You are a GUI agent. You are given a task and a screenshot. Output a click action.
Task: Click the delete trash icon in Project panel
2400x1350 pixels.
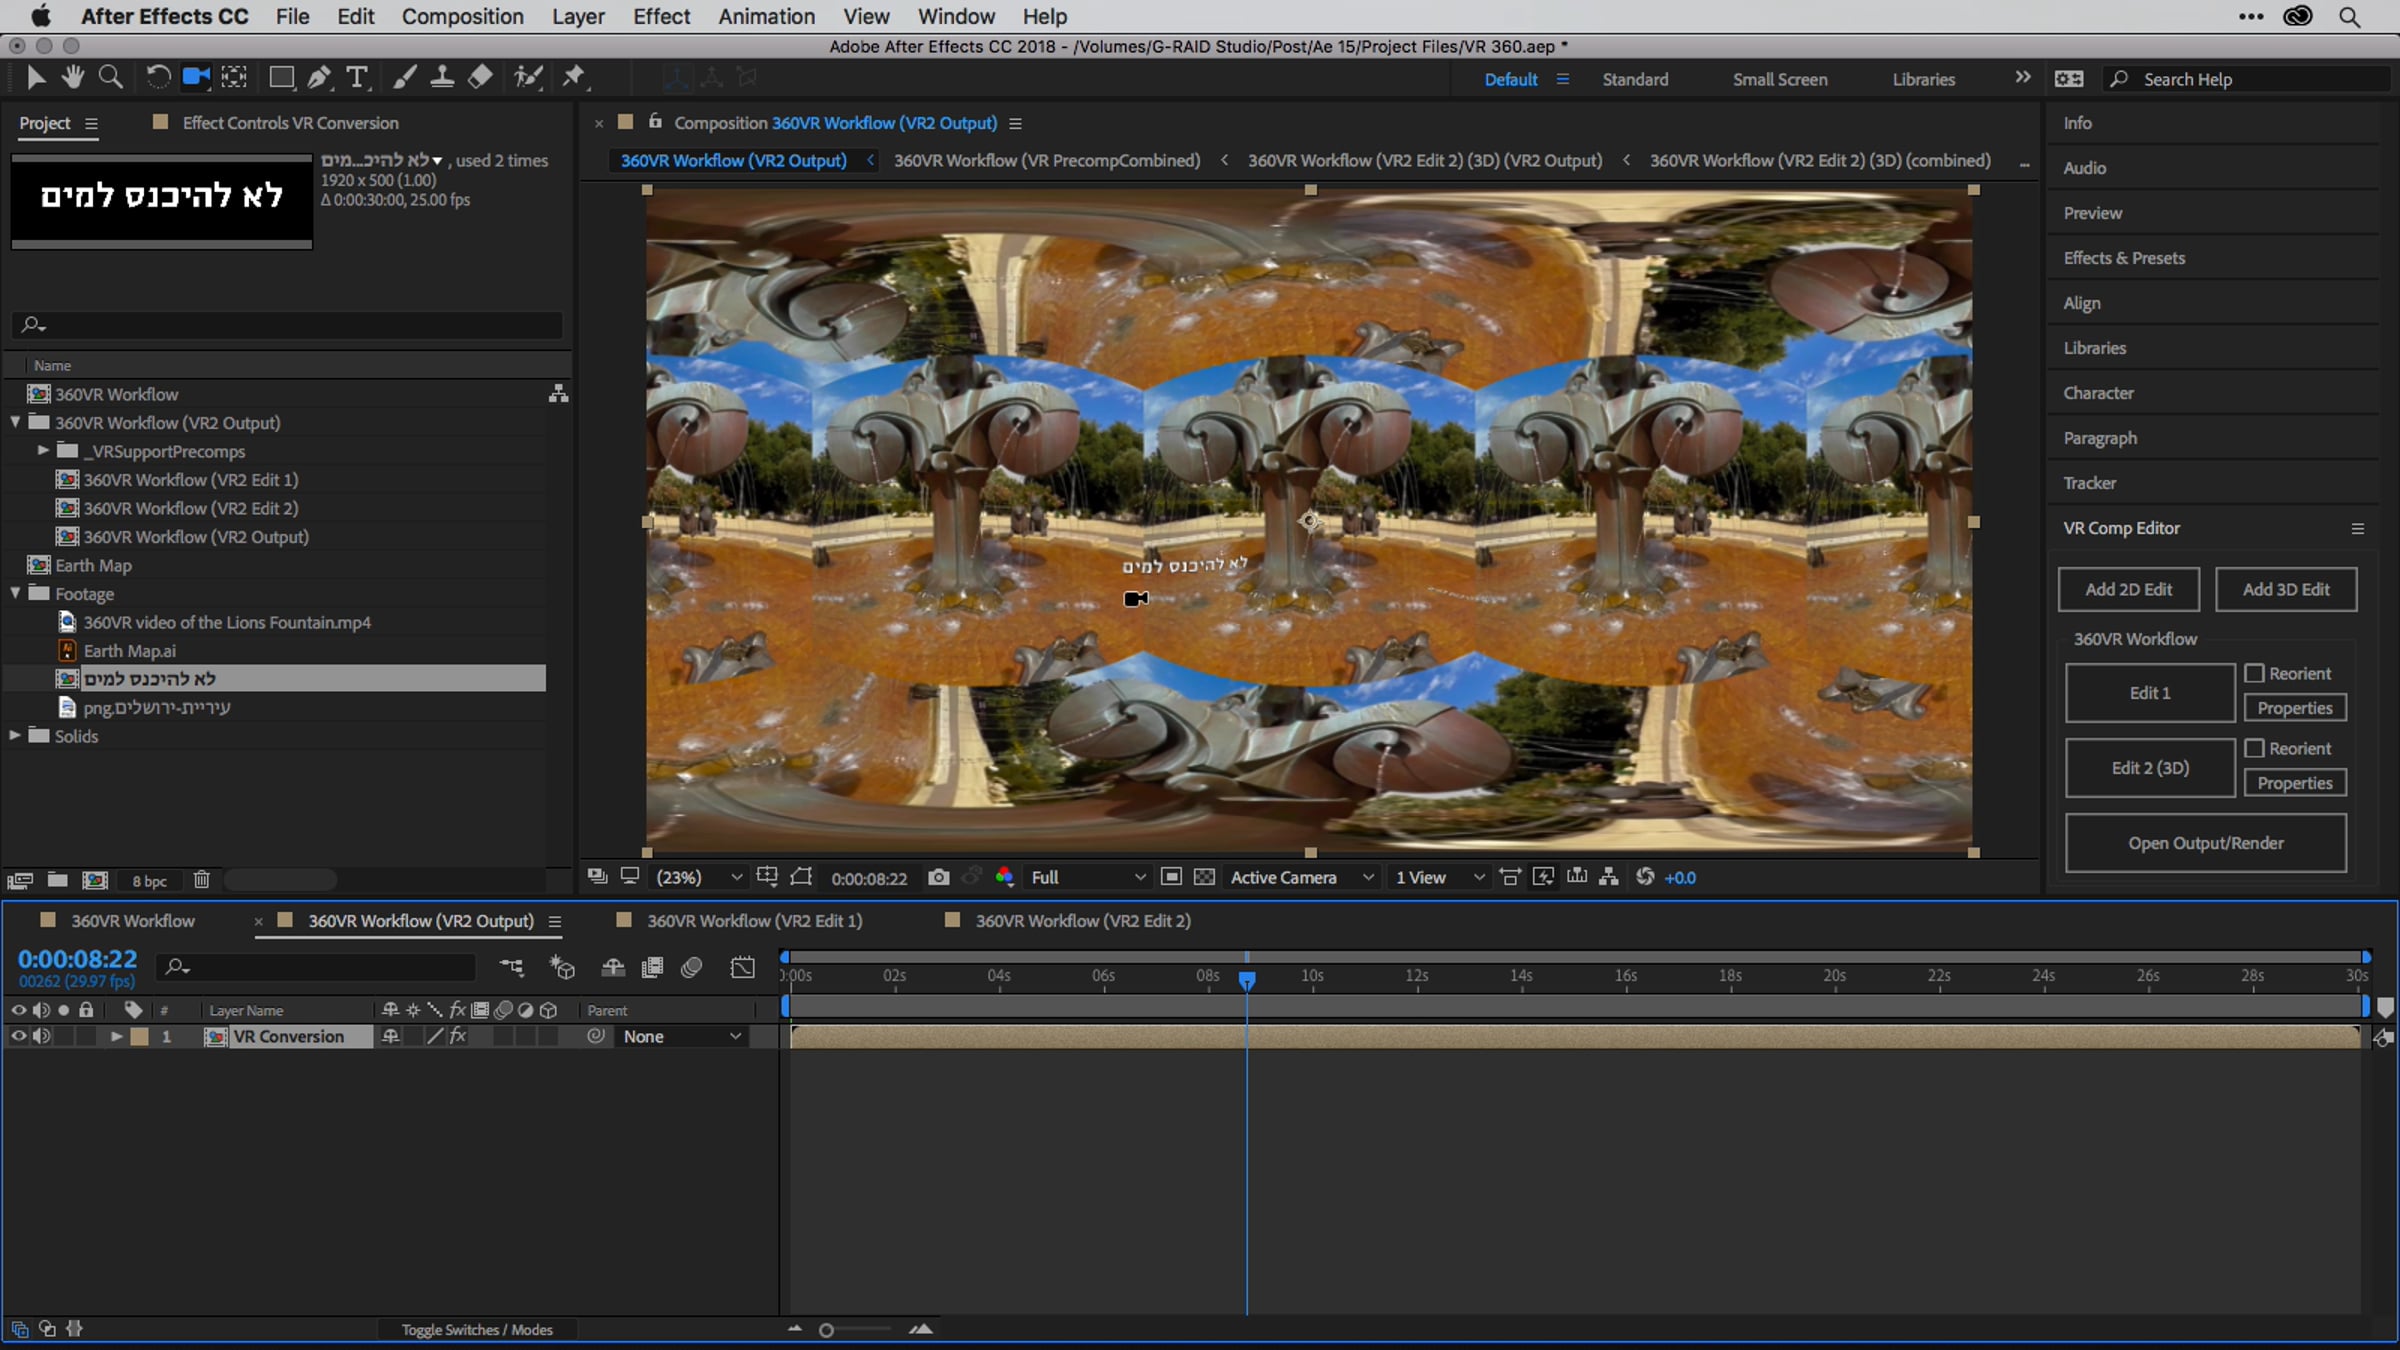[x=201, y=880]
